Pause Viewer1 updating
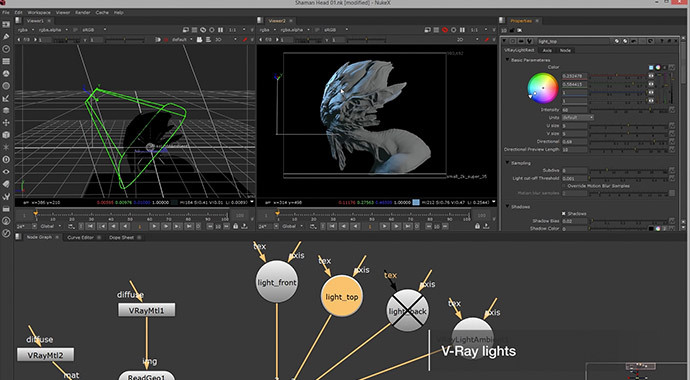Screen dimensions: 690x380 click(x=220, y=30)
